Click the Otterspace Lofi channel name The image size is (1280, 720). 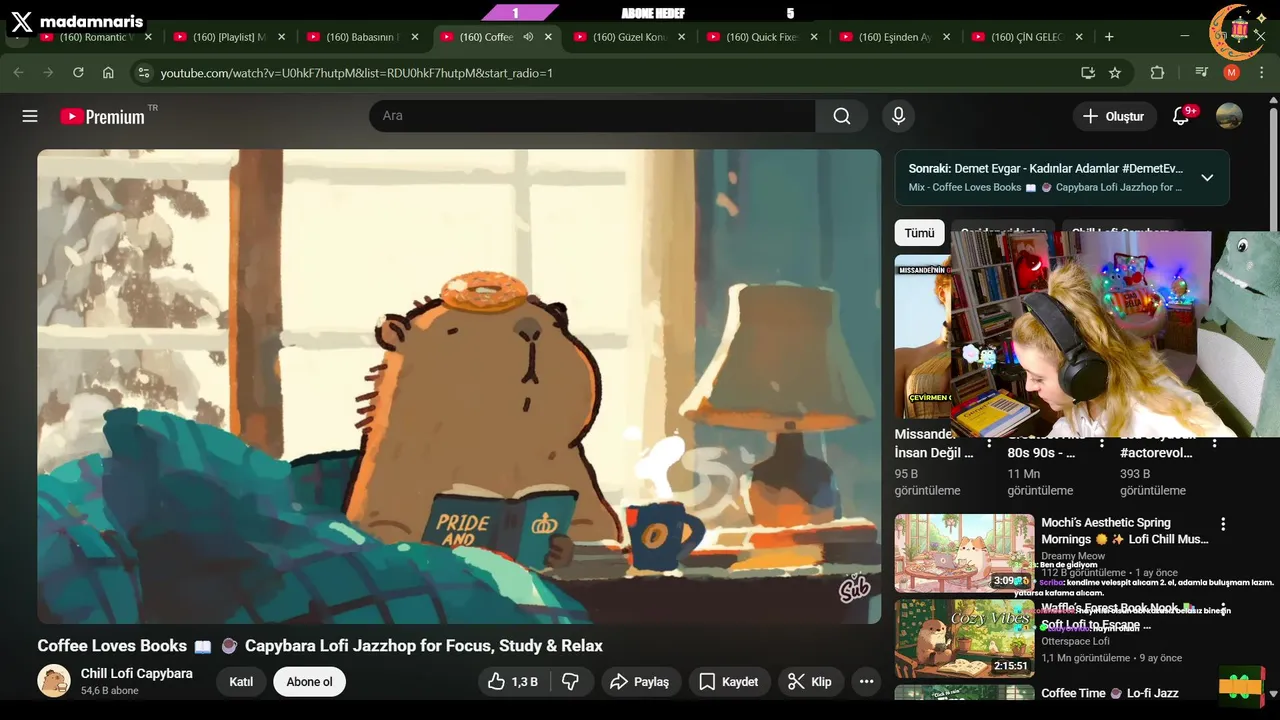pyautogui.click(x=1075, y=641)
